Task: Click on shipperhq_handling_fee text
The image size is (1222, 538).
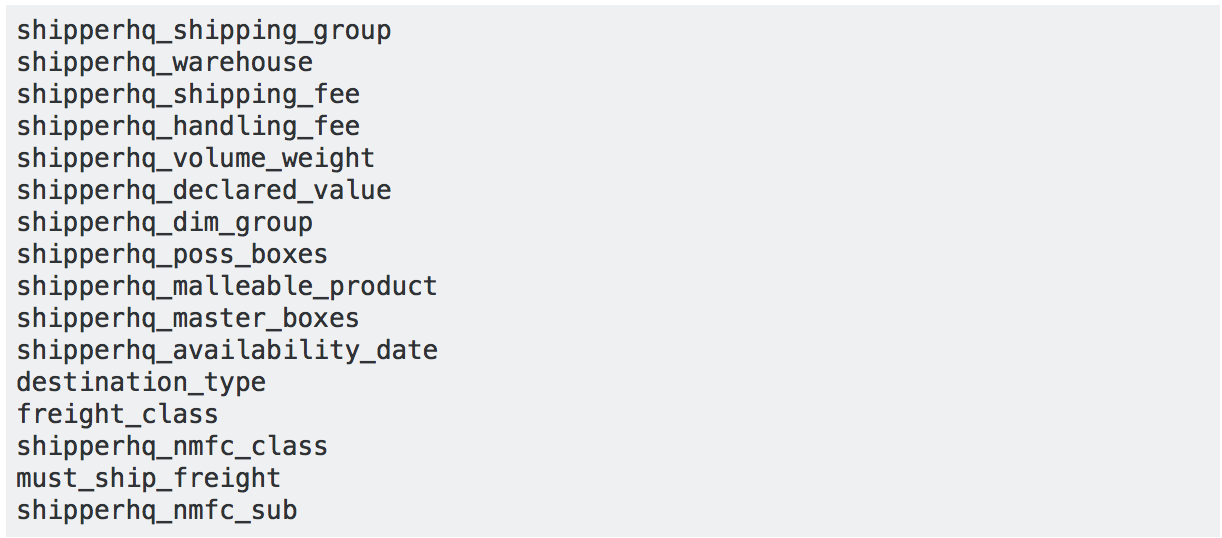Action: (188, 127)
